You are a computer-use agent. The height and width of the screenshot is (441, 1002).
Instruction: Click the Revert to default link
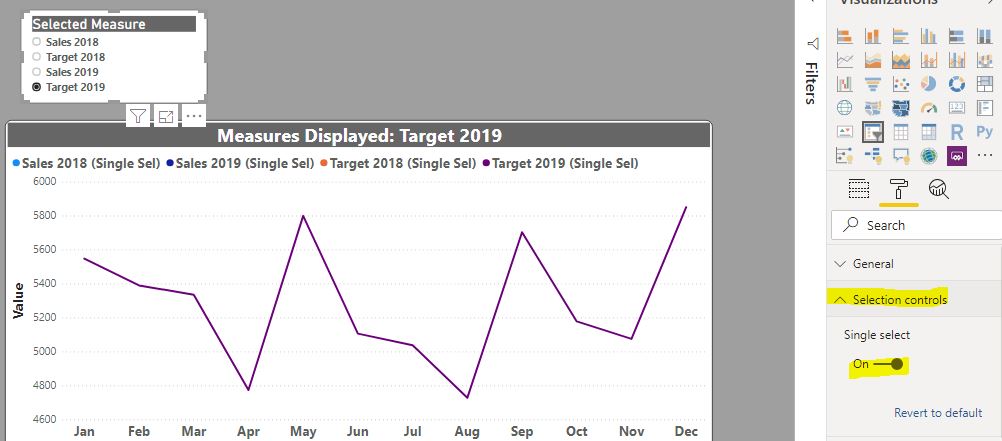[937, 413]
